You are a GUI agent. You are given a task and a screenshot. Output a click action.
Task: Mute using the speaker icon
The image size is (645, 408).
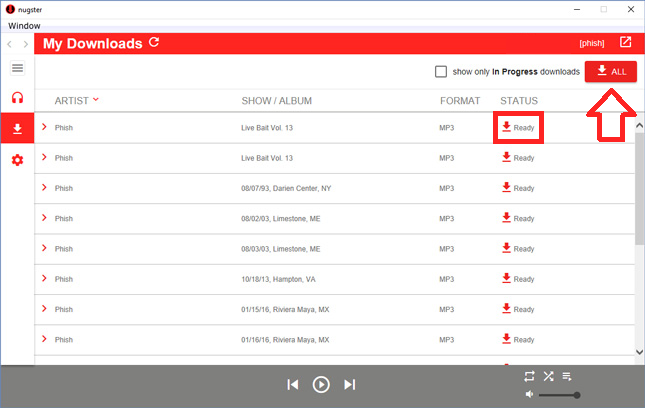pos(529,394)
